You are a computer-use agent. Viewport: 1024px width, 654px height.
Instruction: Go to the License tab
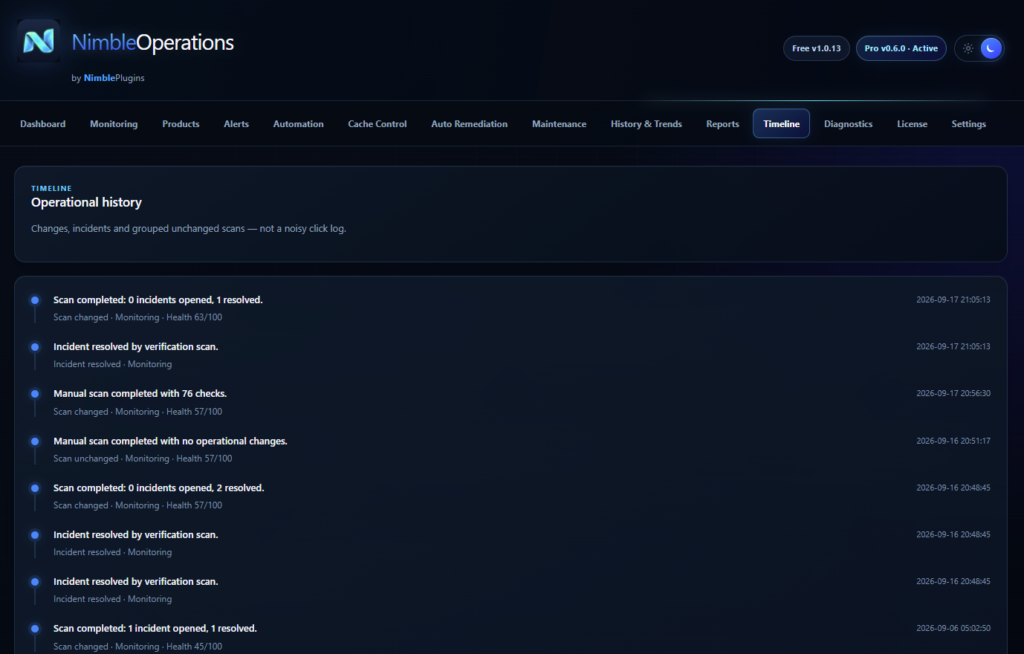(912, 123)
